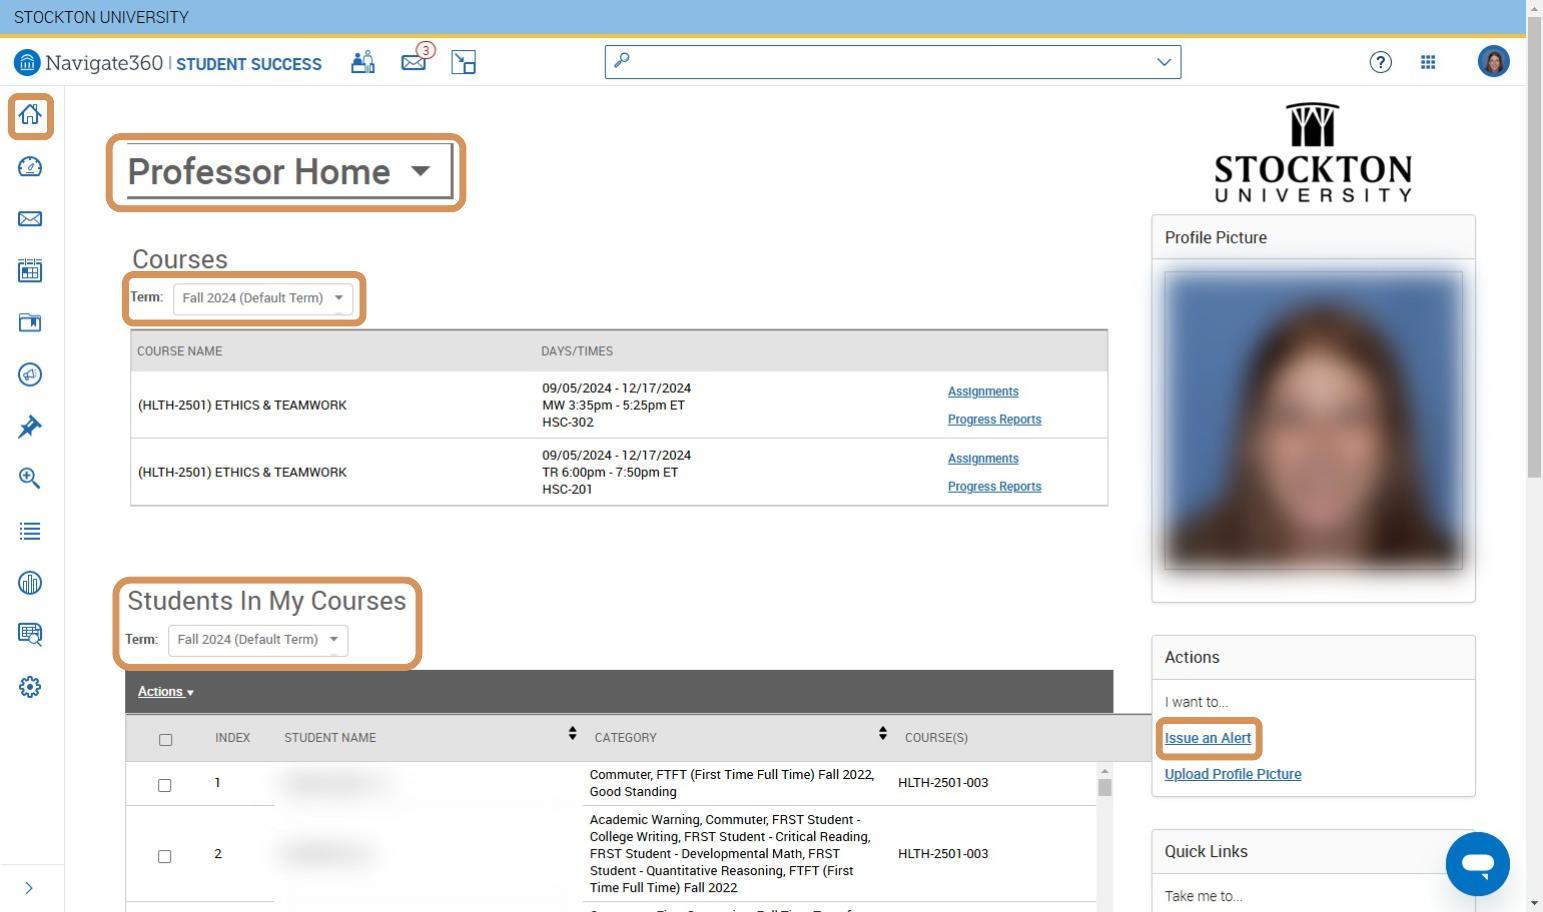1543x912 pixels.
Task: Open the Courses Term dropdown
Action: click(263, 298)
